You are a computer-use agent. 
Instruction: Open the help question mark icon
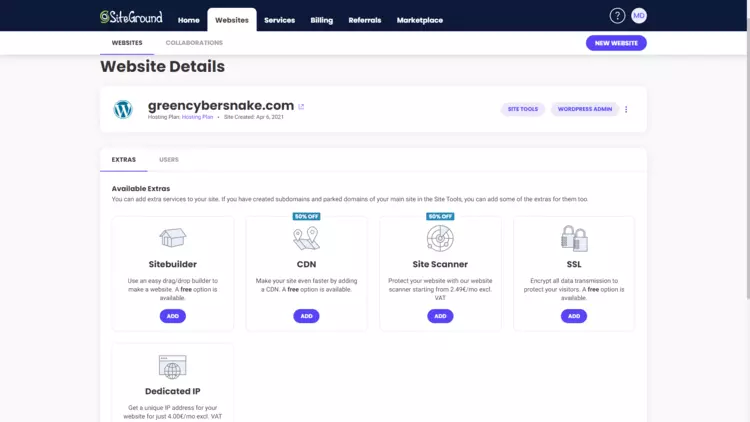pos(617,16)
